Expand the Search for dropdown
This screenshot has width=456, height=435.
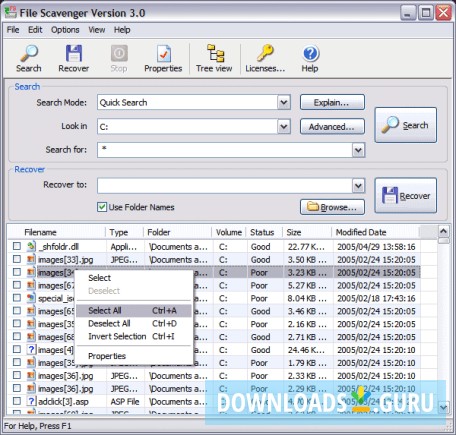(358, 150)
